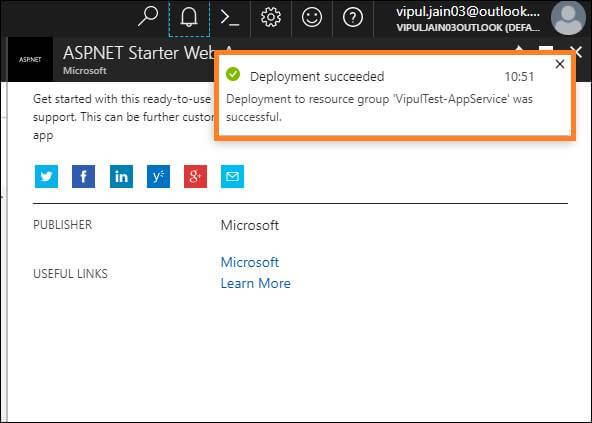Share on LinkedIn

(121, 176)
